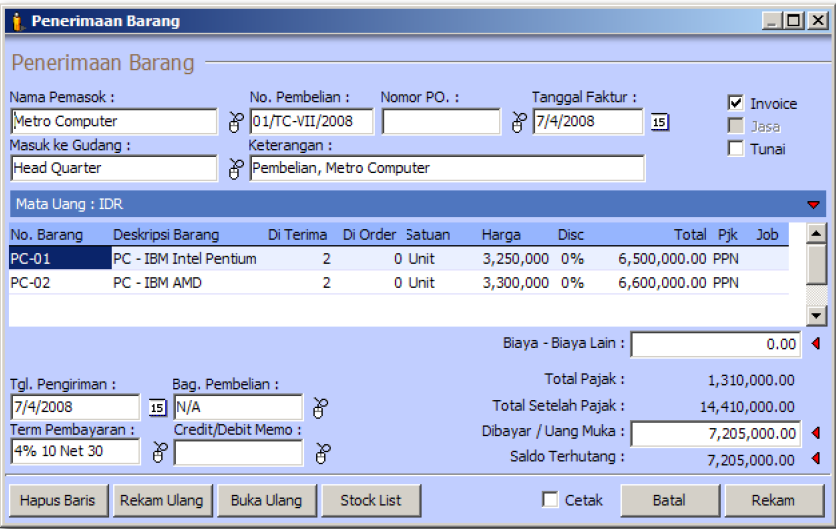
Task: Click the Pjk column header
Action: (727, 235)
